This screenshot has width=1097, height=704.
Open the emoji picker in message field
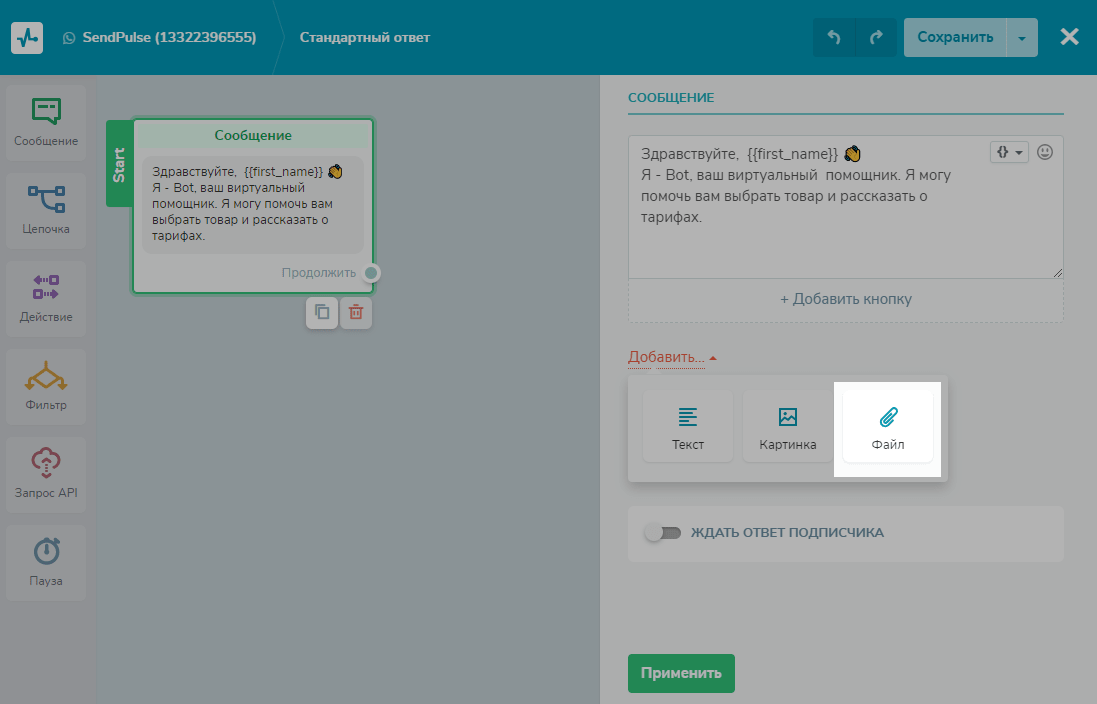tap(1045, 152)
